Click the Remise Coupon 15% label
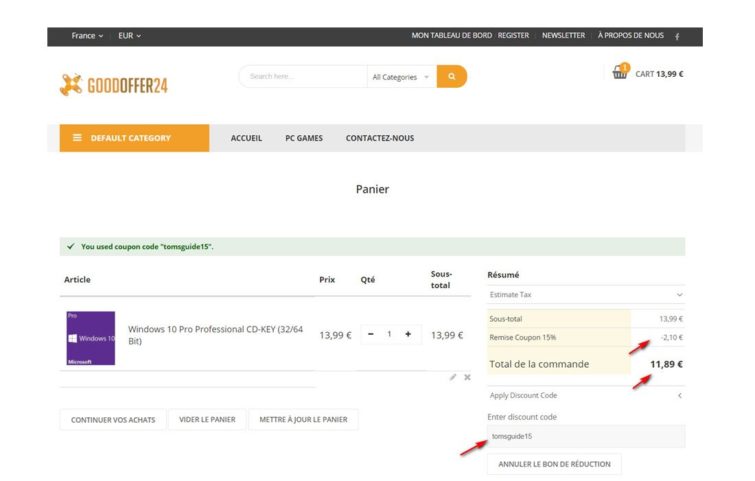 coord(522,338)
